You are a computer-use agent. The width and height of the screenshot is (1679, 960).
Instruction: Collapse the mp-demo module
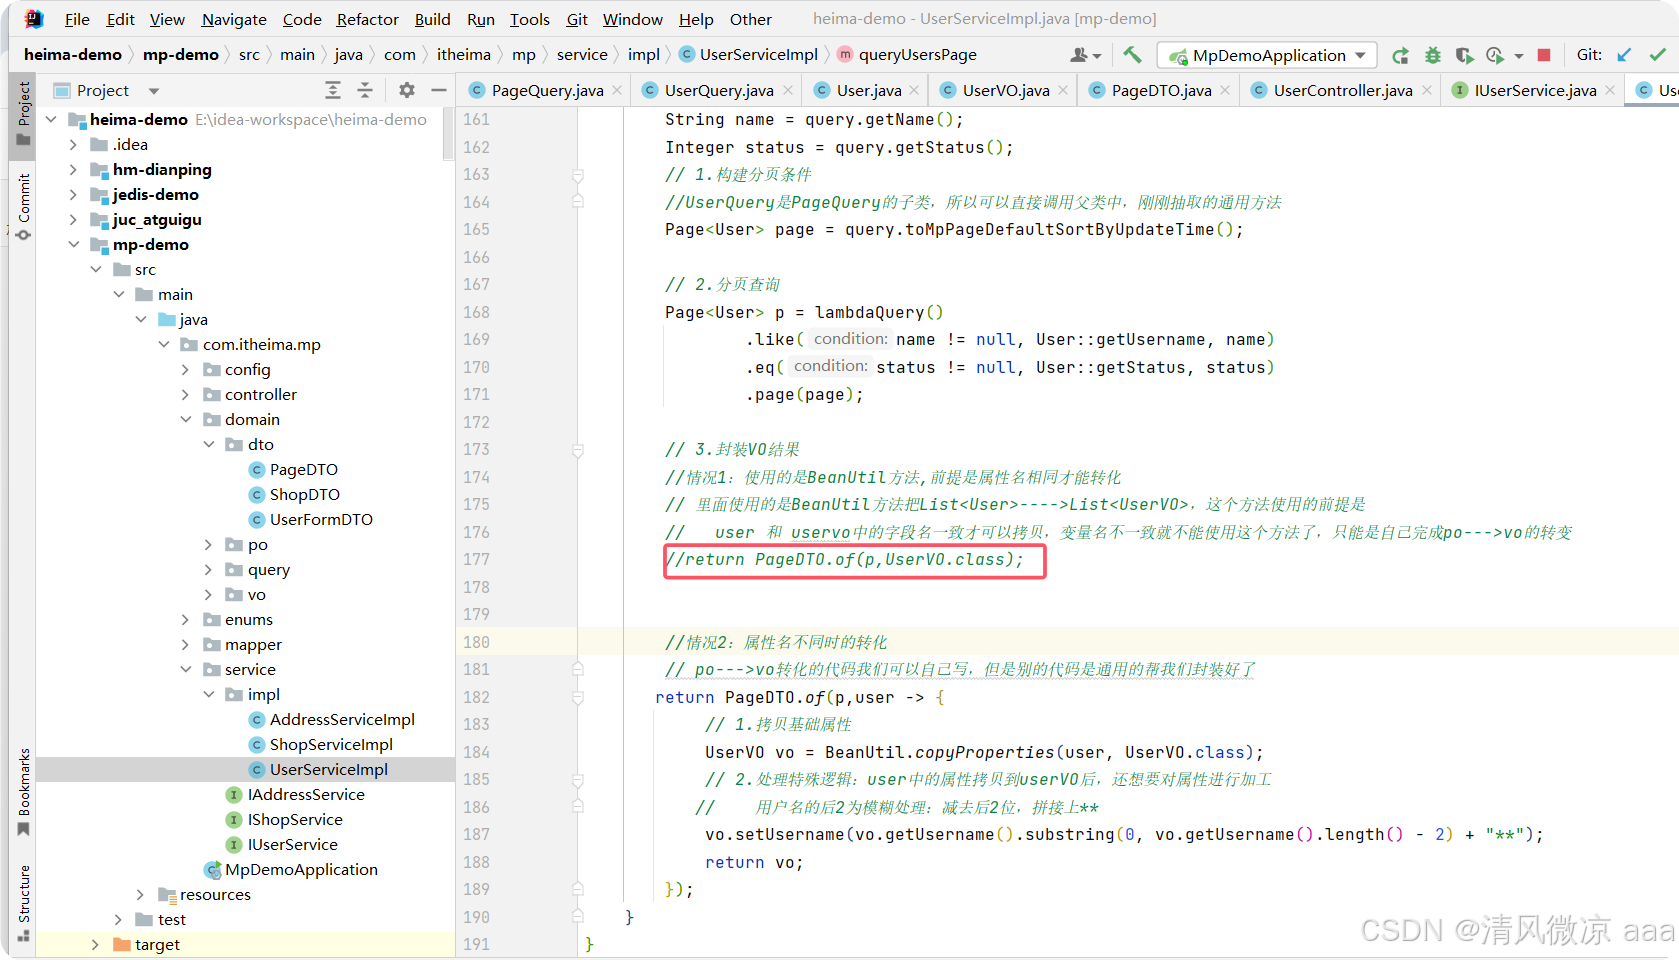pyautogui.click(x=73, y=244)
